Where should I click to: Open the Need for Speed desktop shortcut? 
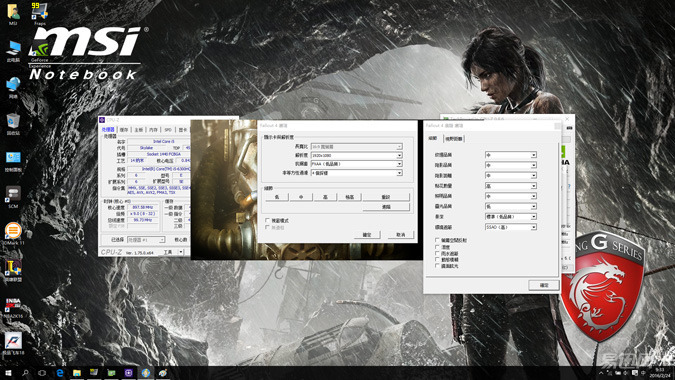pyautogui.click(x=13, y=342)
